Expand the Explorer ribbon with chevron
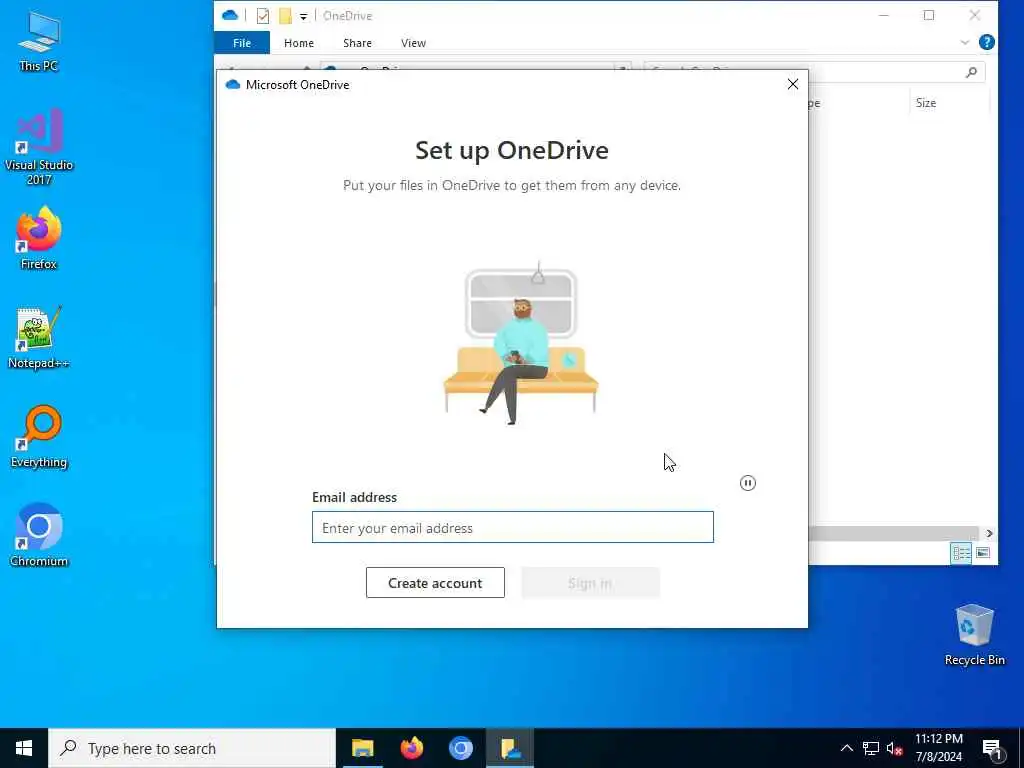This screenshot has width=1024, height=768. click(x=965, y=42)
